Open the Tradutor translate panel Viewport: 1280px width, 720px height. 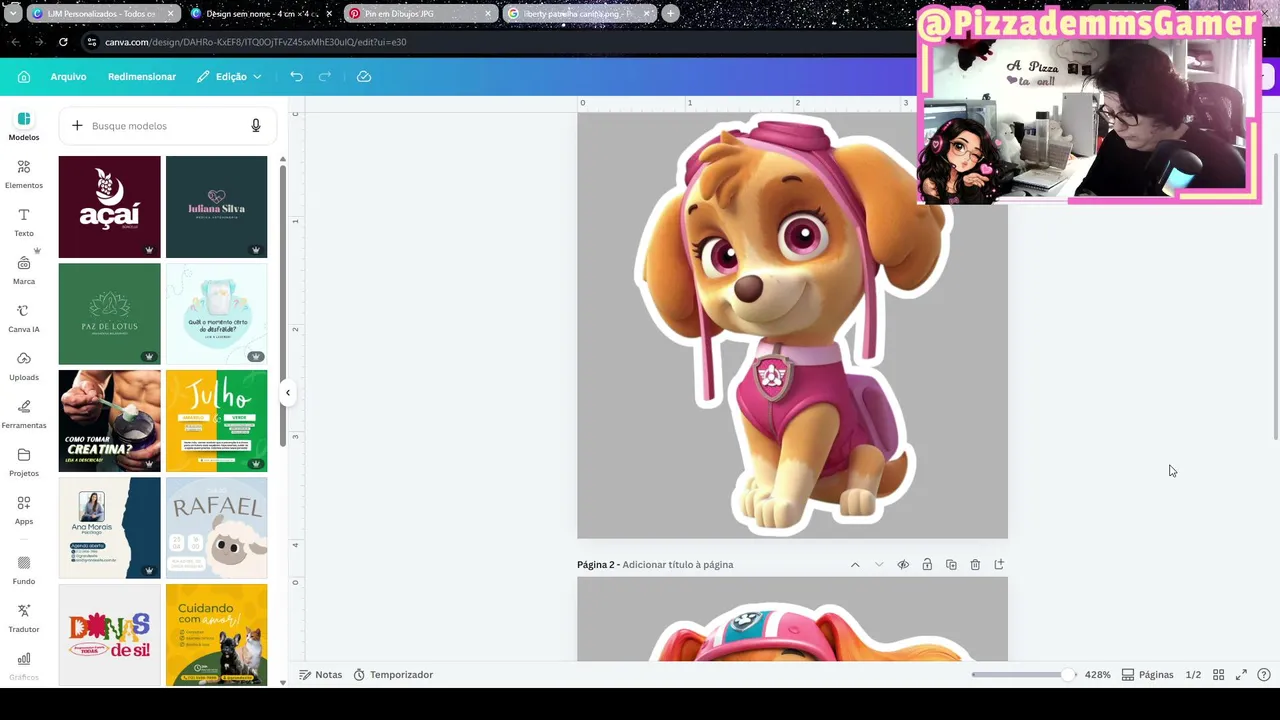tap(24, 618)
